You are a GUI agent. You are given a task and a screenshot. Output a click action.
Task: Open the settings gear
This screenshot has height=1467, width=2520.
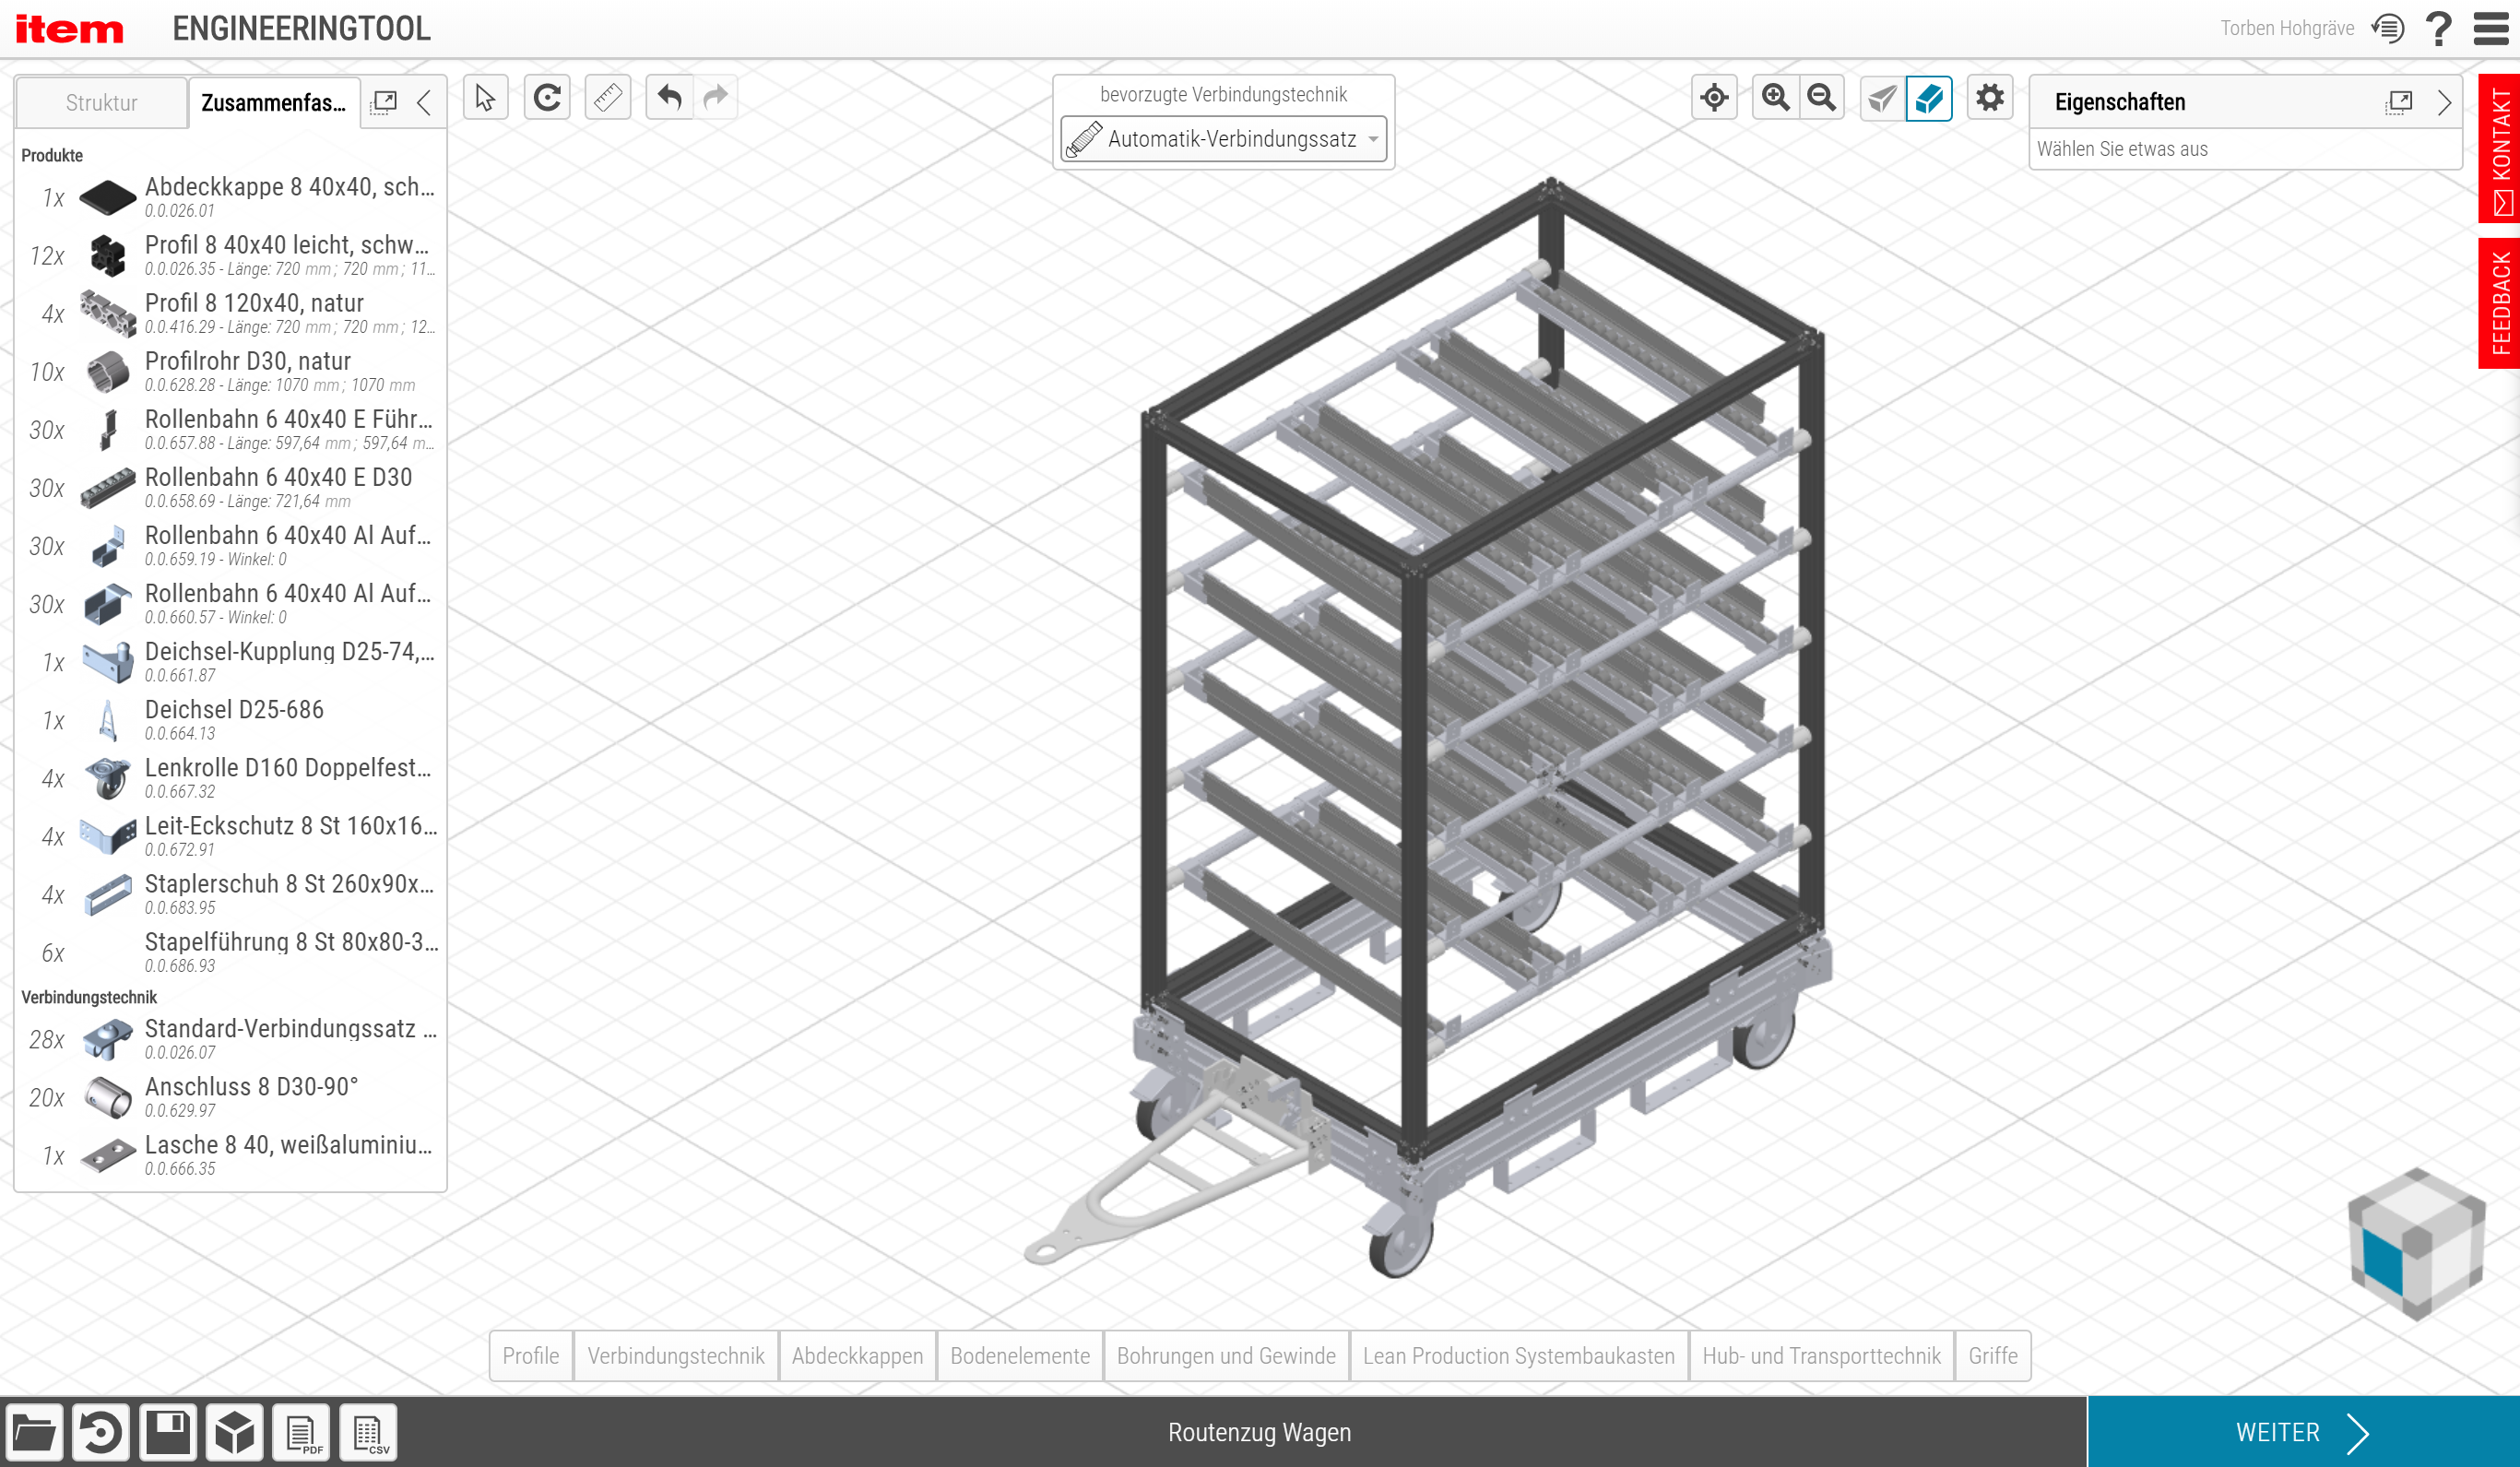click(1989, 98)
